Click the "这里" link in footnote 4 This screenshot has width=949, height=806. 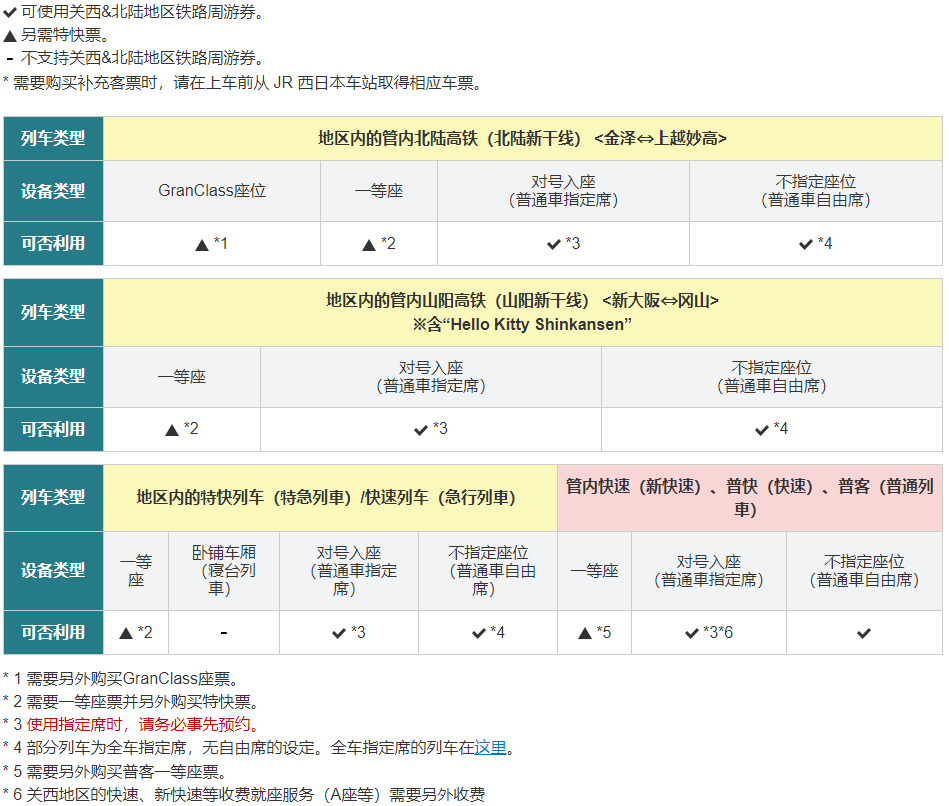(x=490, y=748)
